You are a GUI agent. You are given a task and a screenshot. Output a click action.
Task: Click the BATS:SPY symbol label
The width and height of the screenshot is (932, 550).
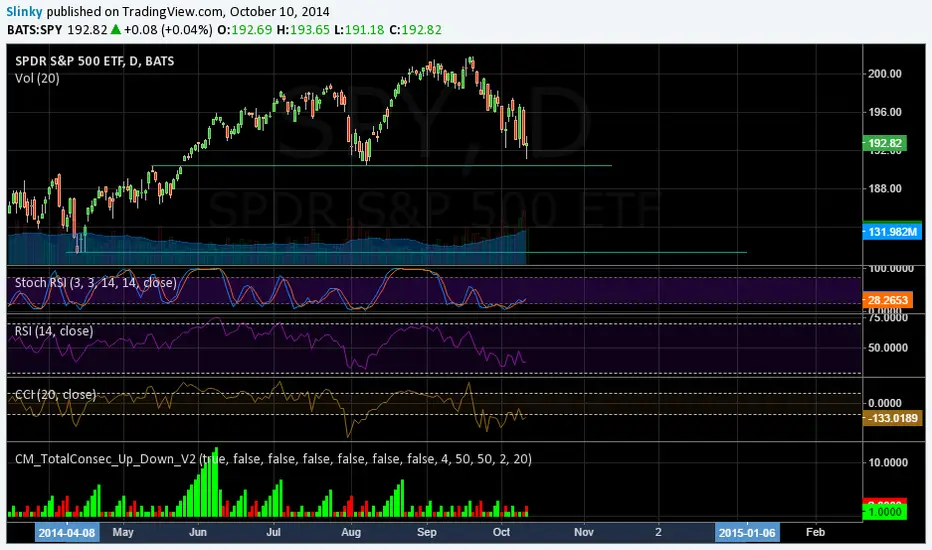[x=34, y=30]
